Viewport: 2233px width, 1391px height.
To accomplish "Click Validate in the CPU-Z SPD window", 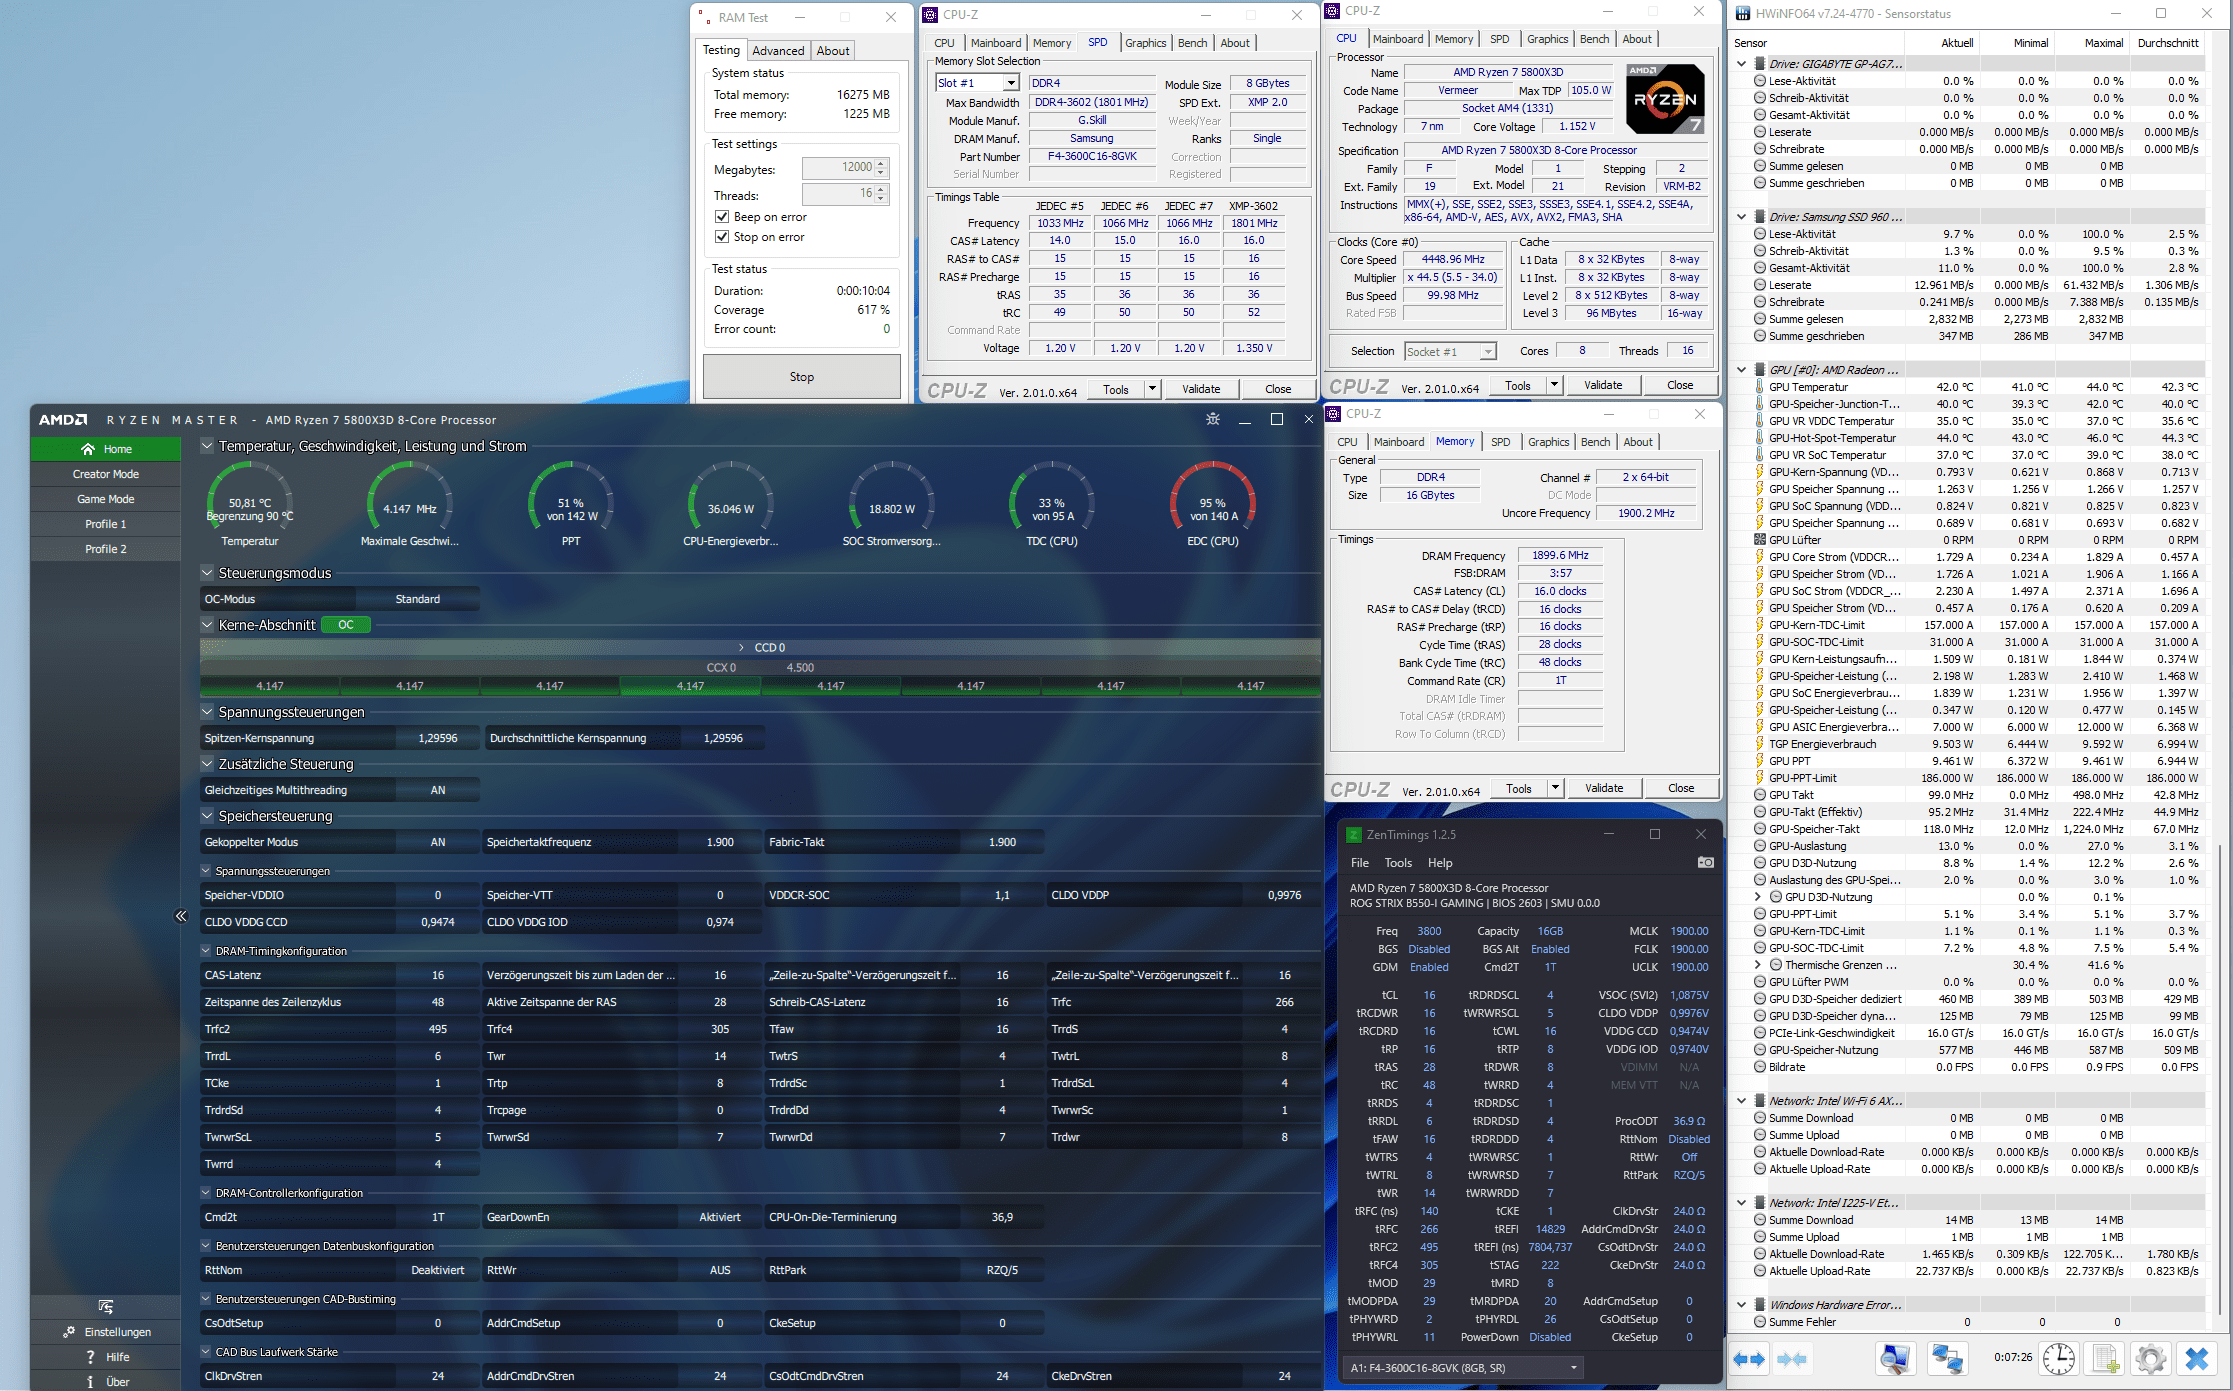I will [x=1201, y=389].
